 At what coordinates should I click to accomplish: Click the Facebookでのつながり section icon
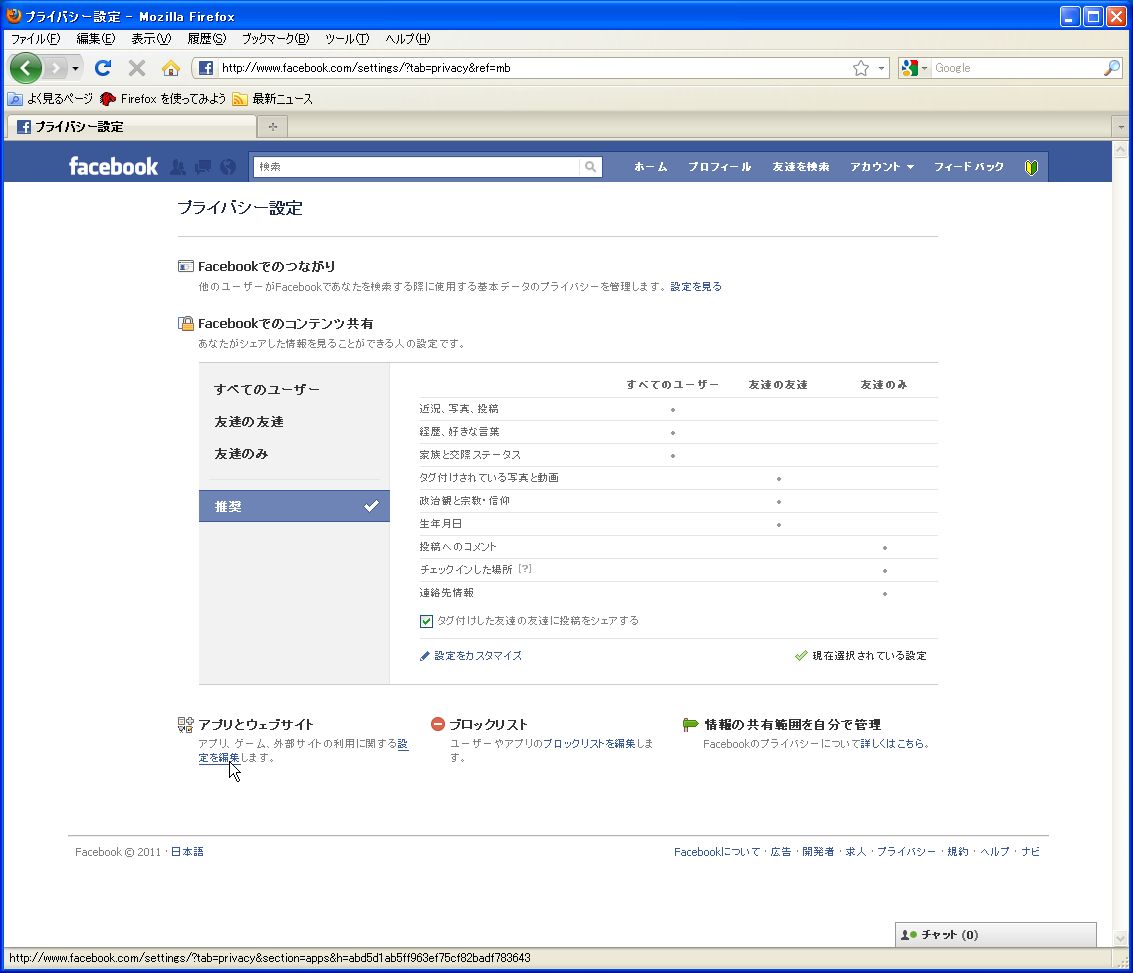point(186,266)
